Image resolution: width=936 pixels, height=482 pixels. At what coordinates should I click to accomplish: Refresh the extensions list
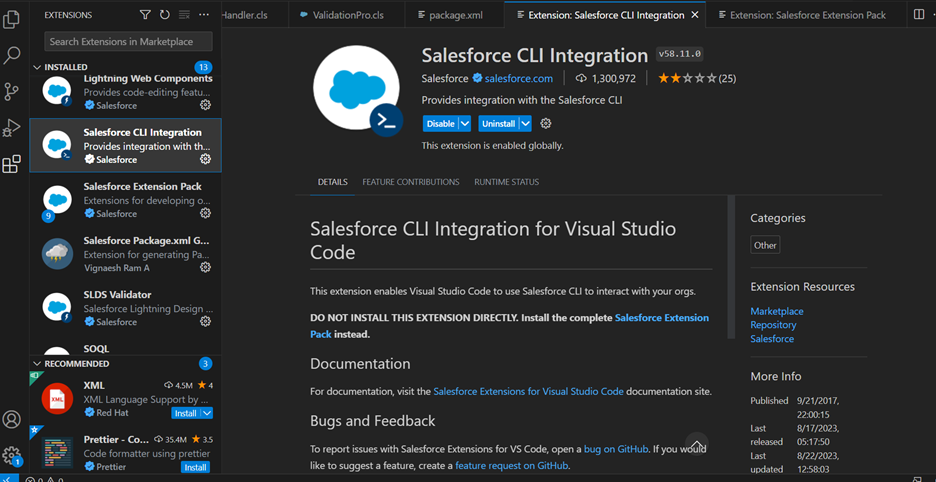(165, 14)
